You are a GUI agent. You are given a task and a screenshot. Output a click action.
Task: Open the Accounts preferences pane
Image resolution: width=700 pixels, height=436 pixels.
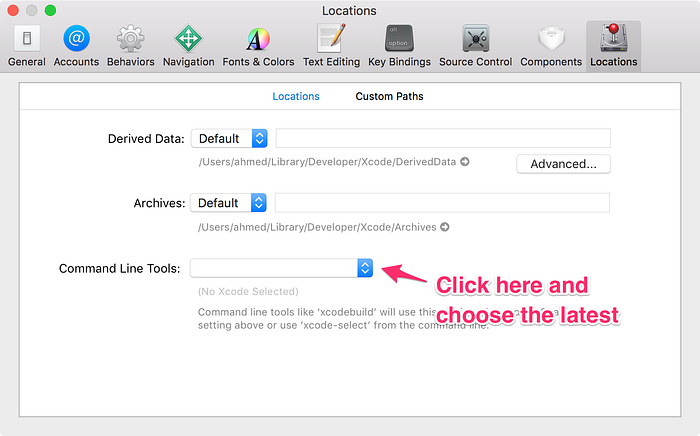tap(76, 46)
